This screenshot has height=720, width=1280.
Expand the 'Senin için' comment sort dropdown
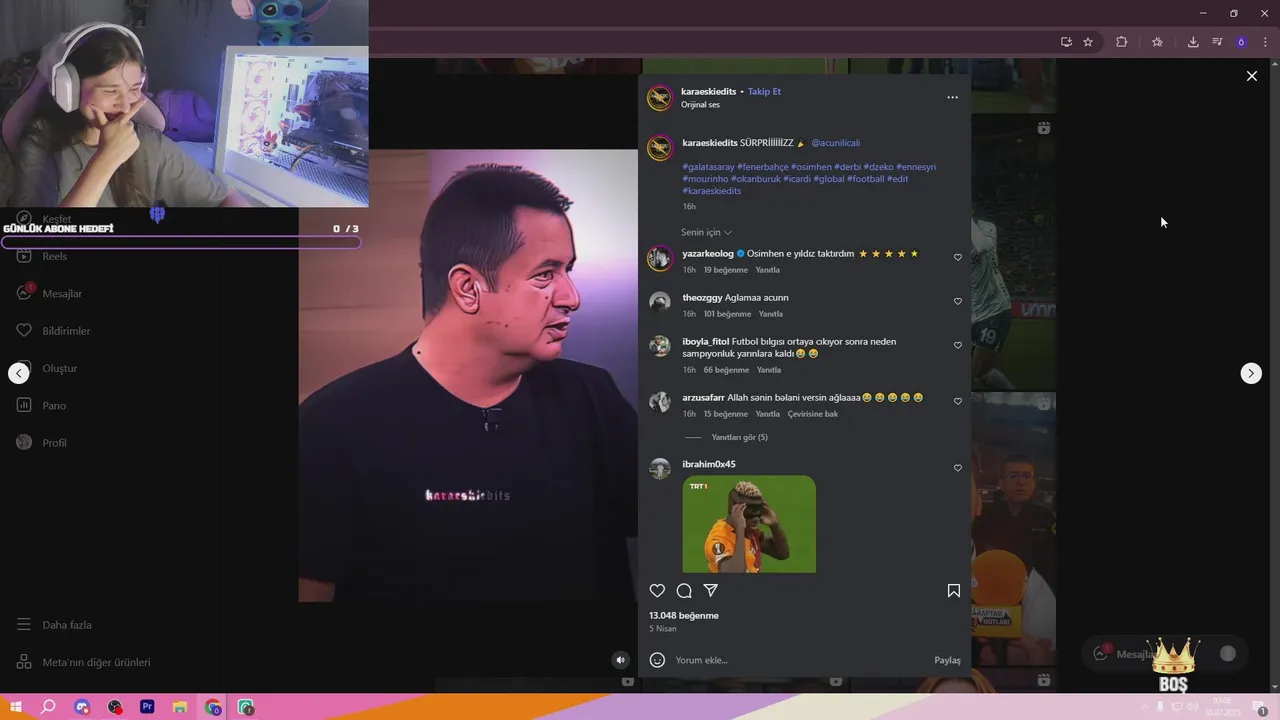click(707, 232)
